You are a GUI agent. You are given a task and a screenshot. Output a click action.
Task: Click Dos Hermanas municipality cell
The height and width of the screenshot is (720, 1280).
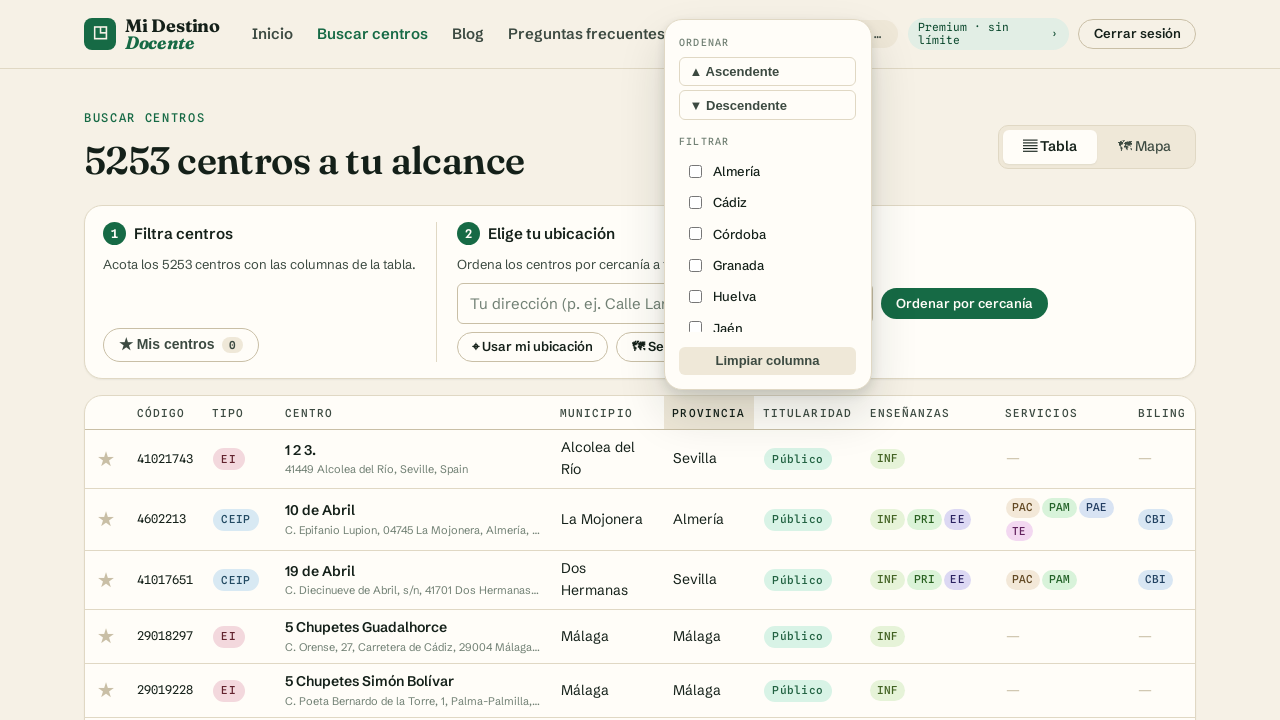(x=594, y=579)
